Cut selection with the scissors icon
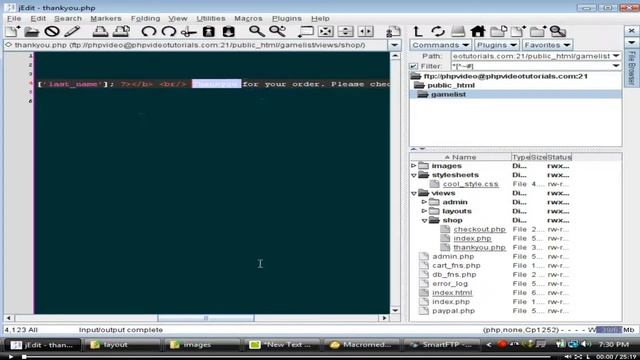 pyautogui.click(x=189, y=31)
